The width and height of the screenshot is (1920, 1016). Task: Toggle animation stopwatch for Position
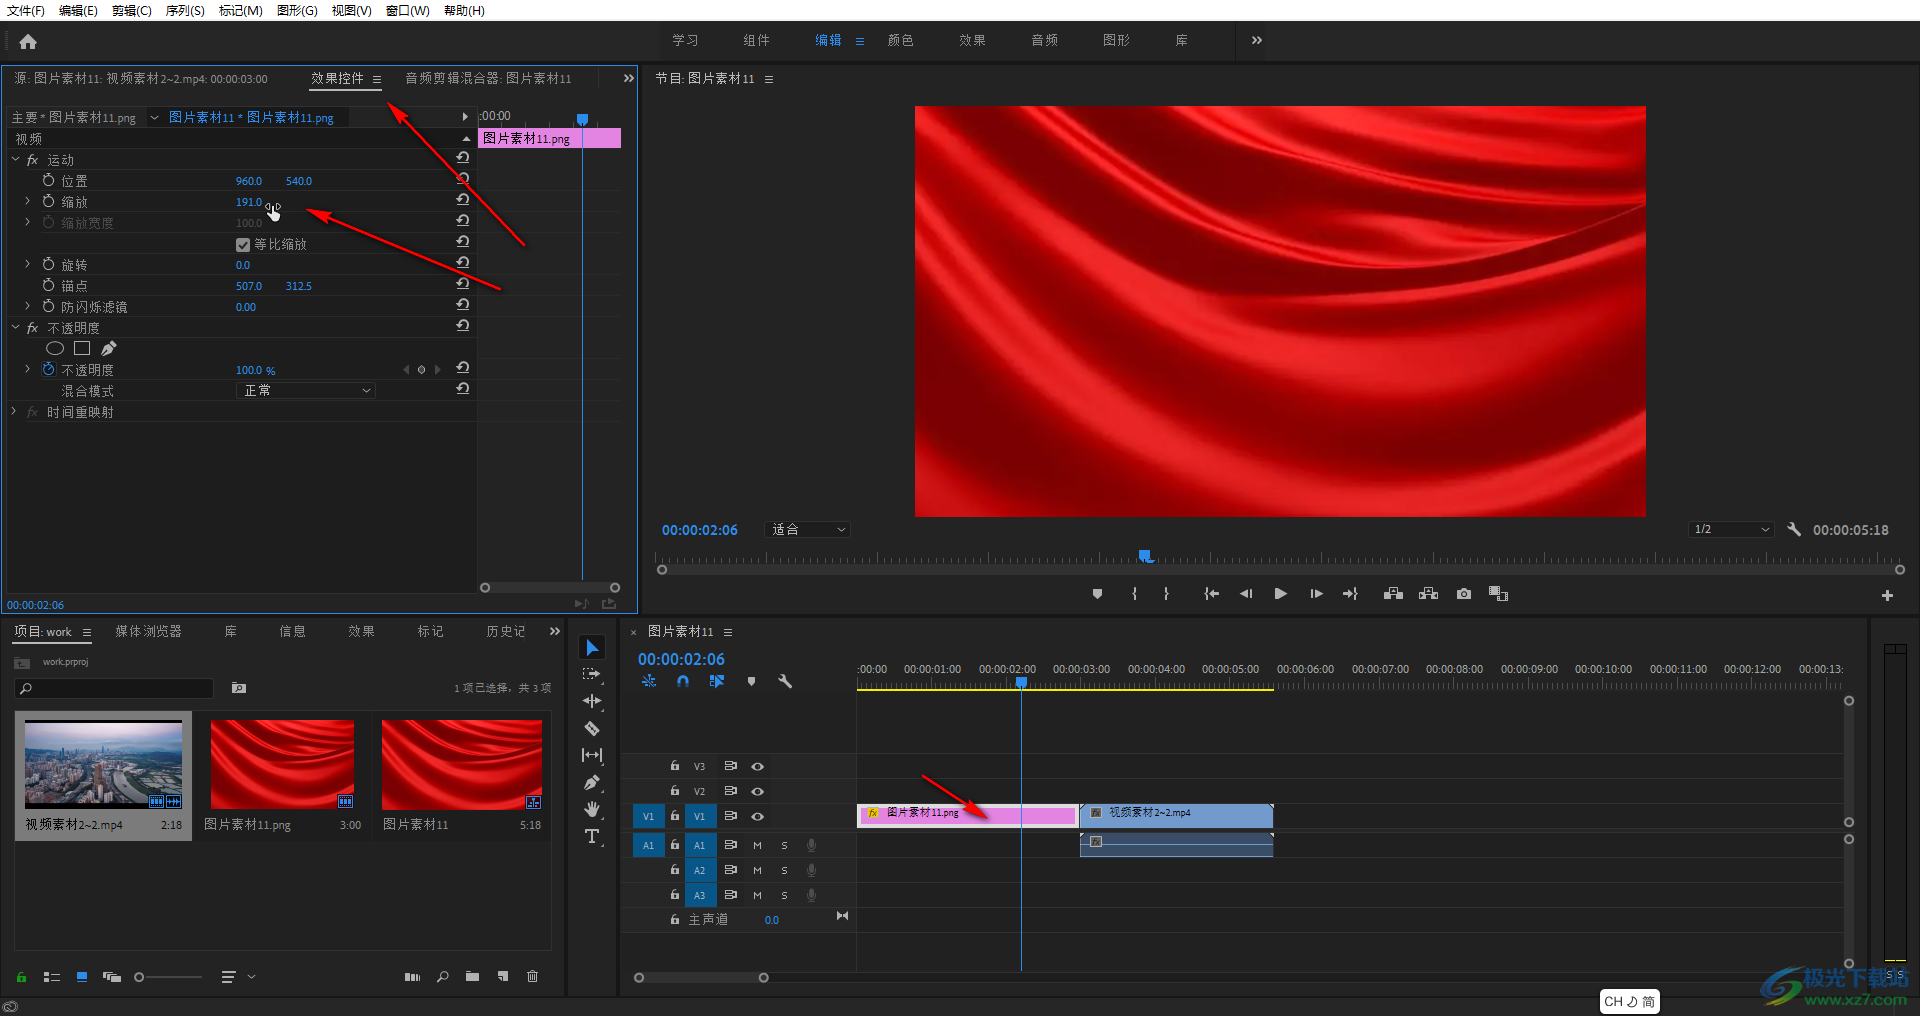[x=48, y=180]
